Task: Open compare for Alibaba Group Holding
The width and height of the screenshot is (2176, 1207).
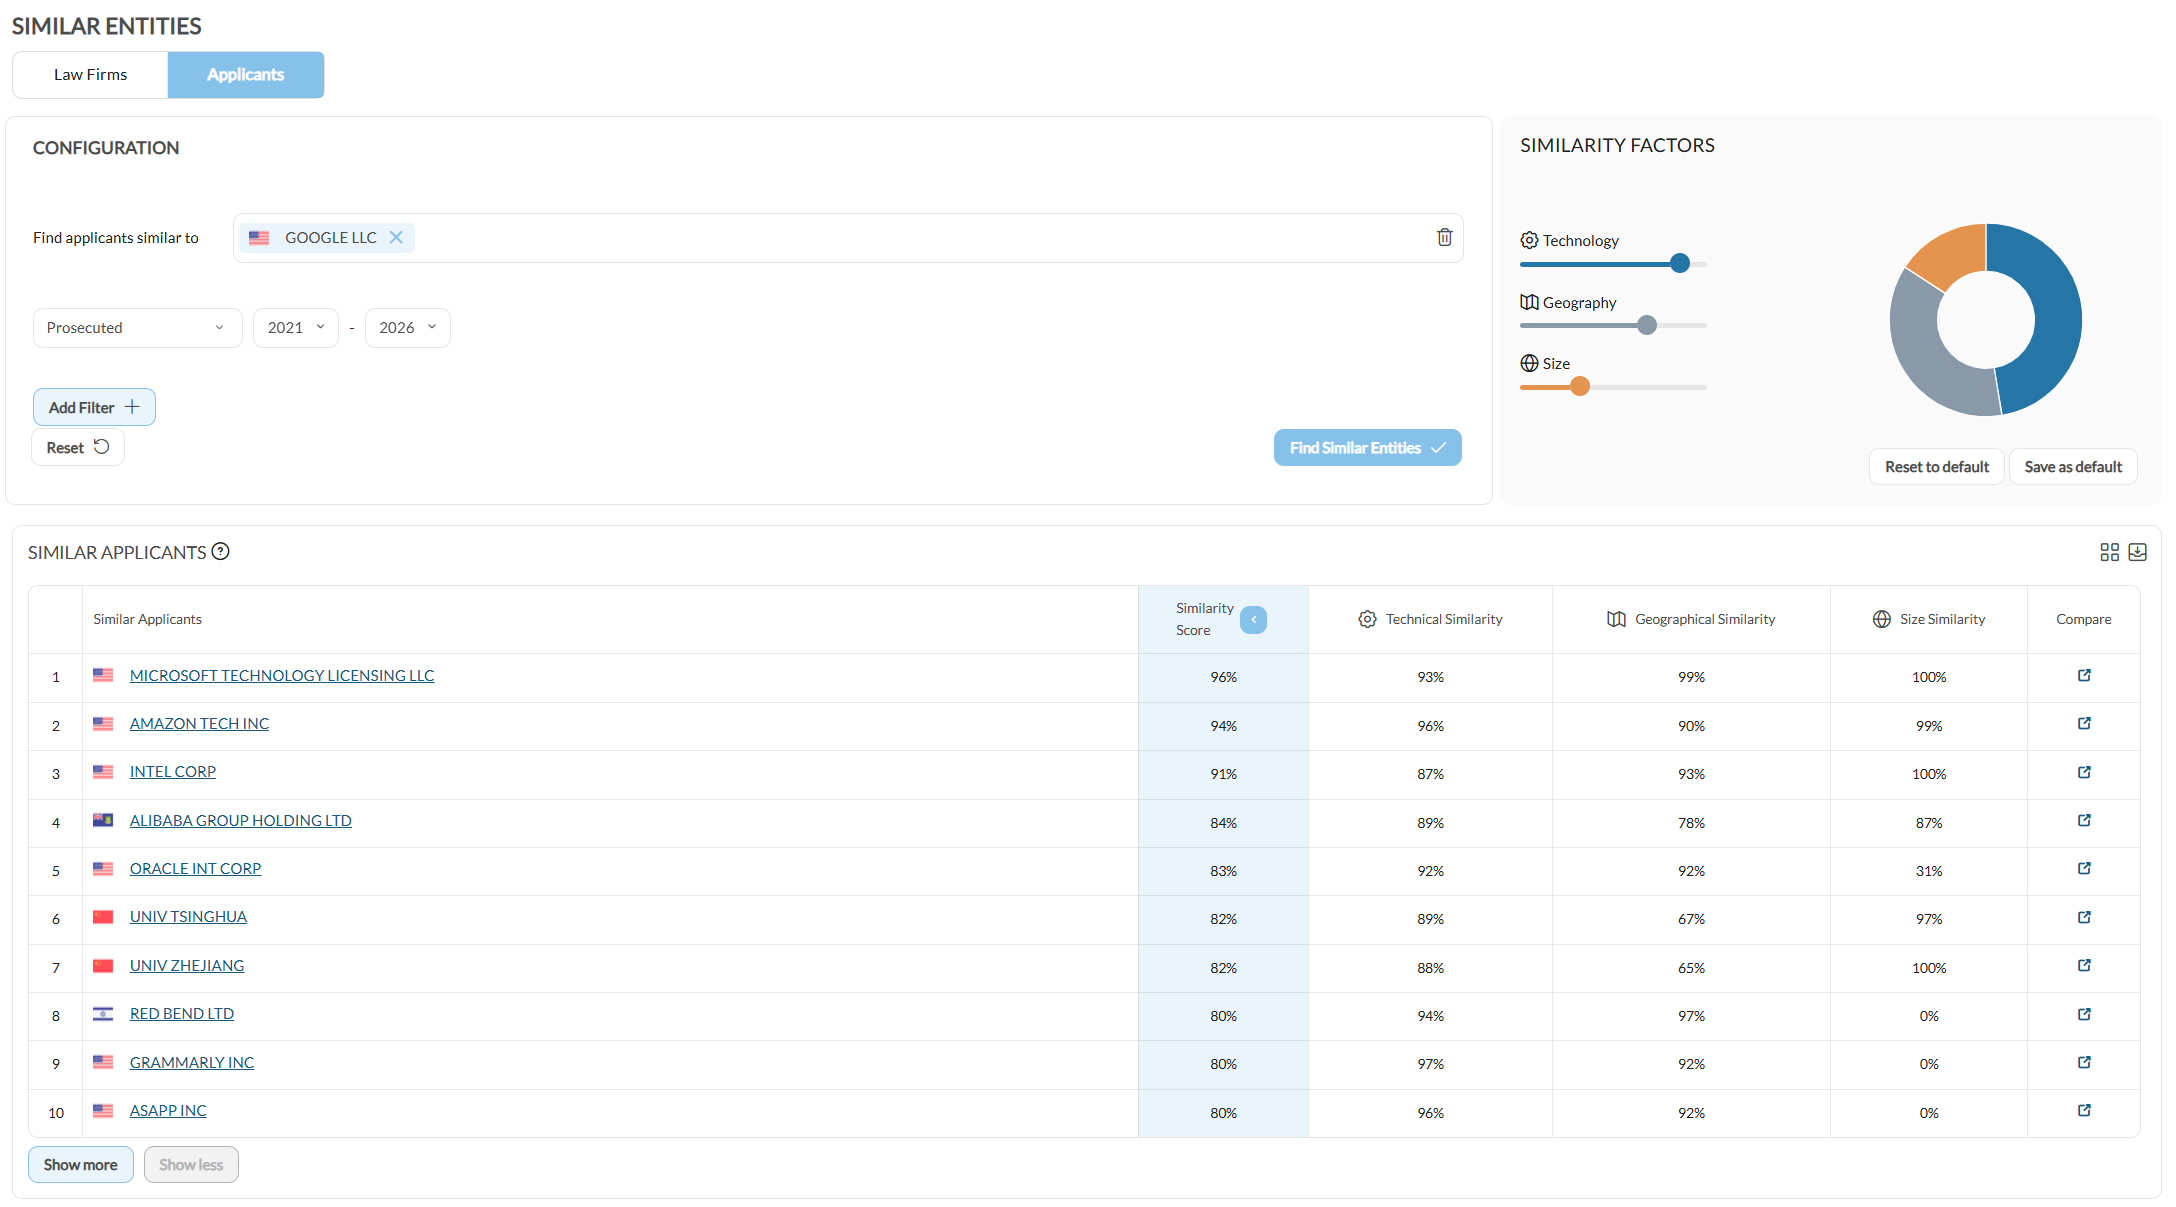Action: 2084,821
